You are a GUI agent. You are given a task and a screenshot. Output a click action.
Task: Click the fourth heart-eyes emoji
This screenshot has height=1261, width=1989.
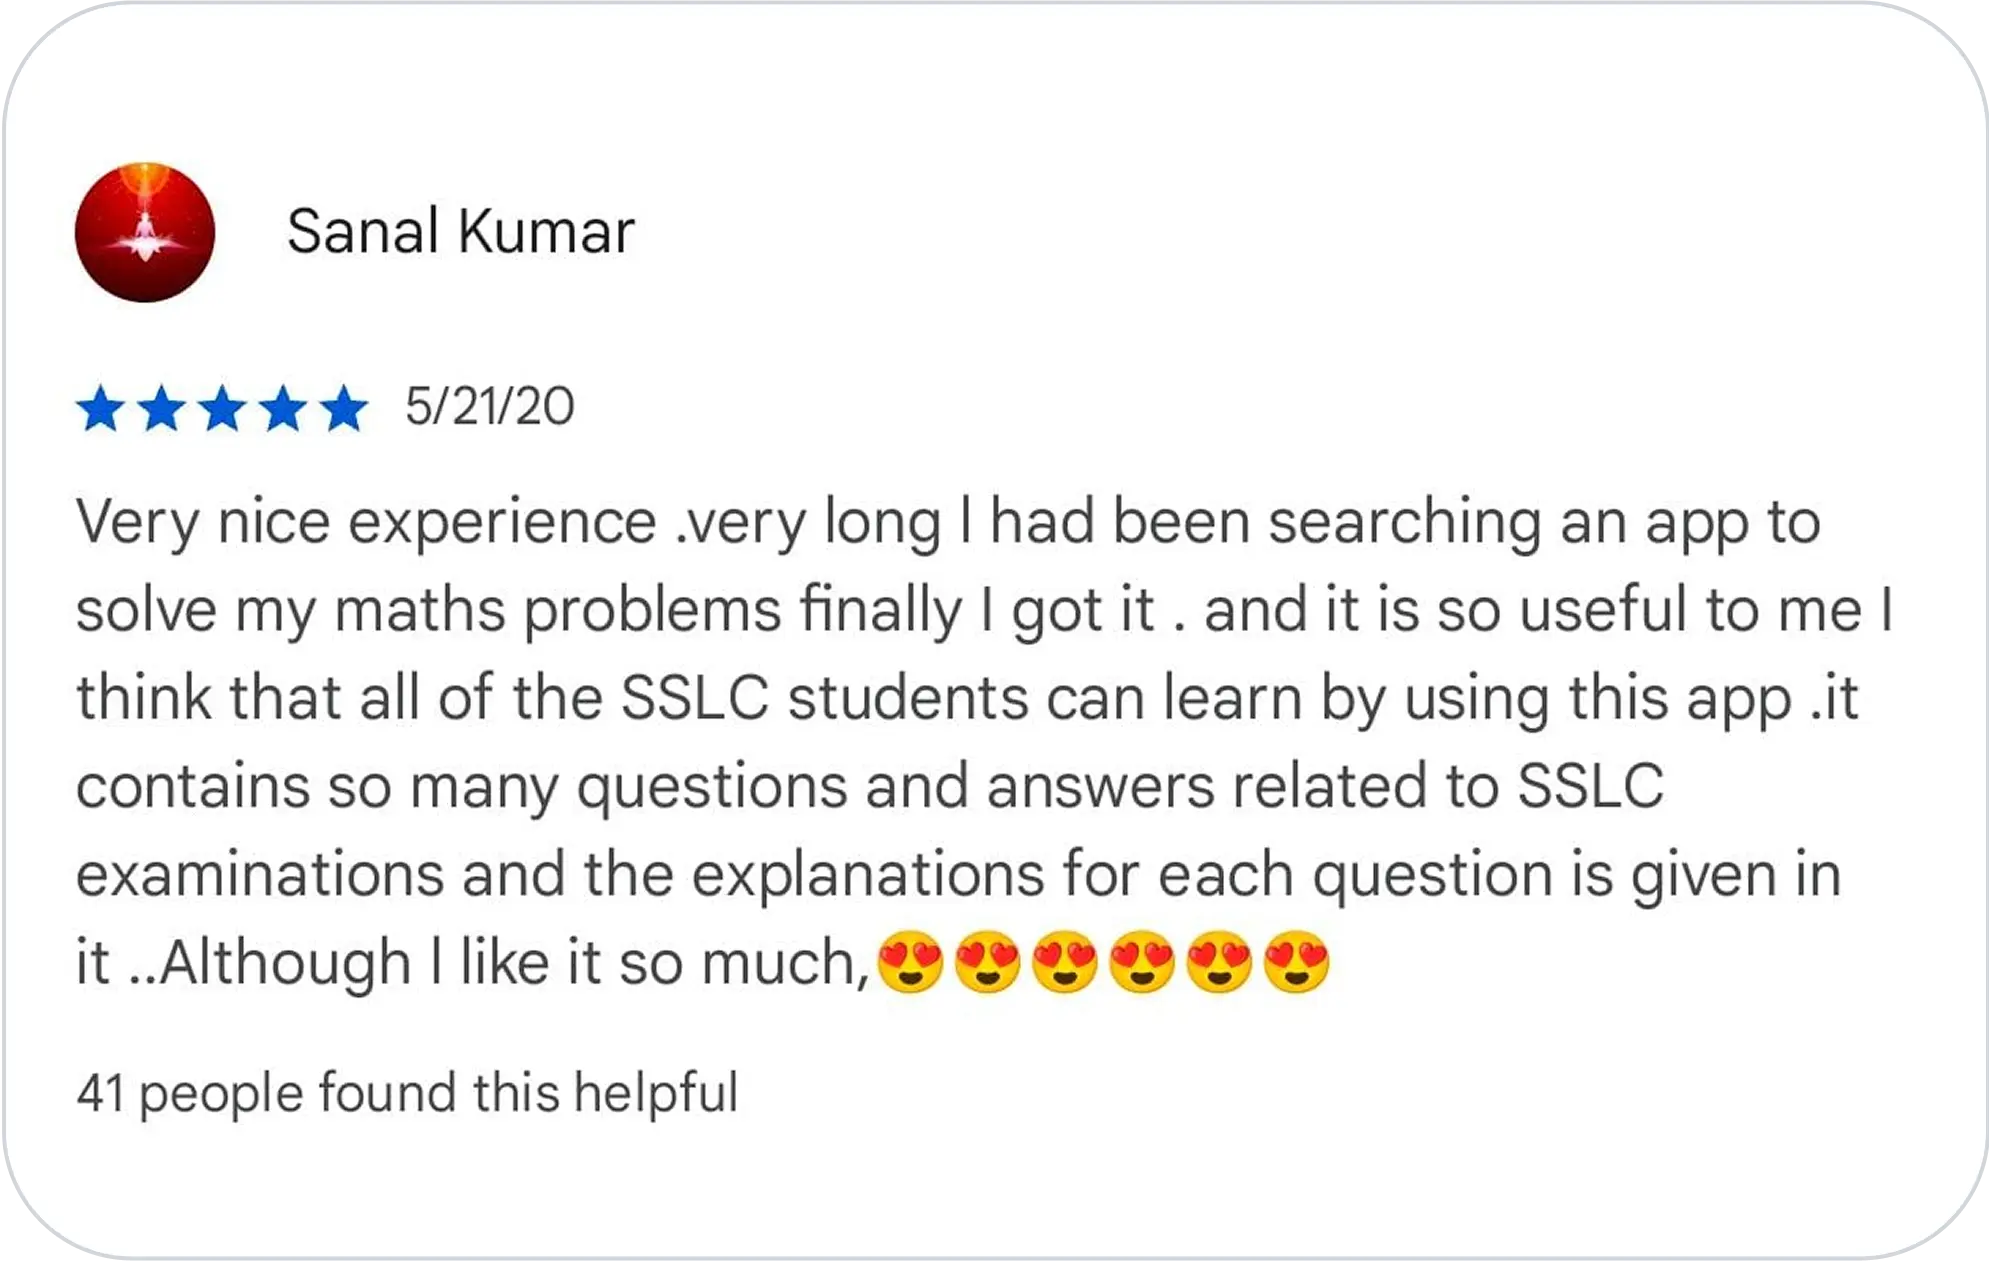[1142, 962]
